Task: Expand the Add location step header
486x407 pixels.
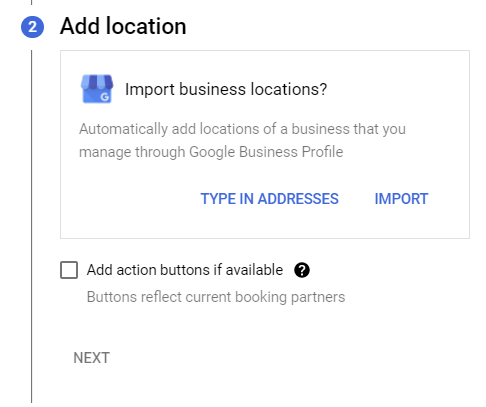Action: (123, 26)
